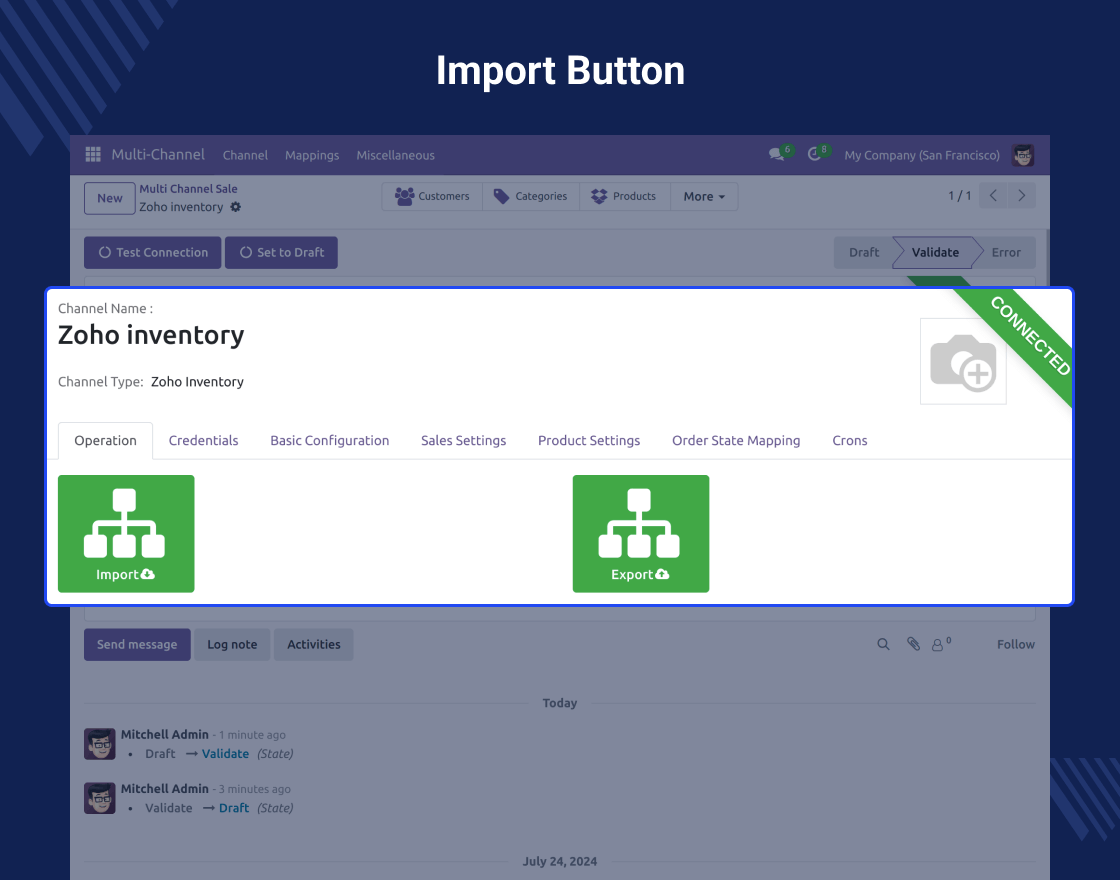Switch to the Operation tab
Image resolution: width=1120 pixels, height=880 pixels.
[105, 441]
